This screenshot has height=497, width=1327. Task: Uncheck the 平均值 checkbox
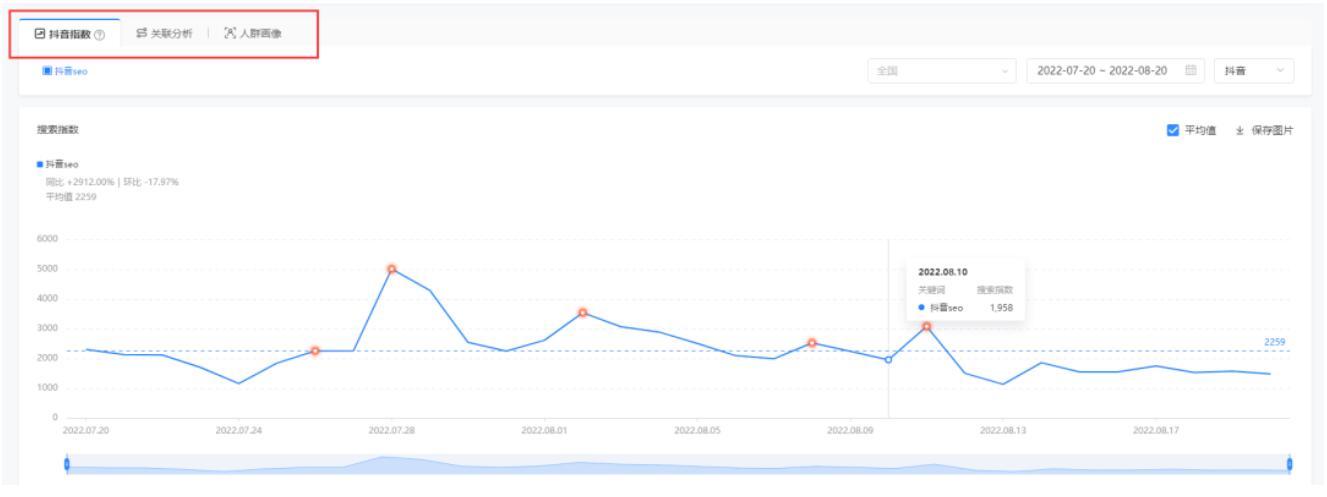click(1173, 131)
